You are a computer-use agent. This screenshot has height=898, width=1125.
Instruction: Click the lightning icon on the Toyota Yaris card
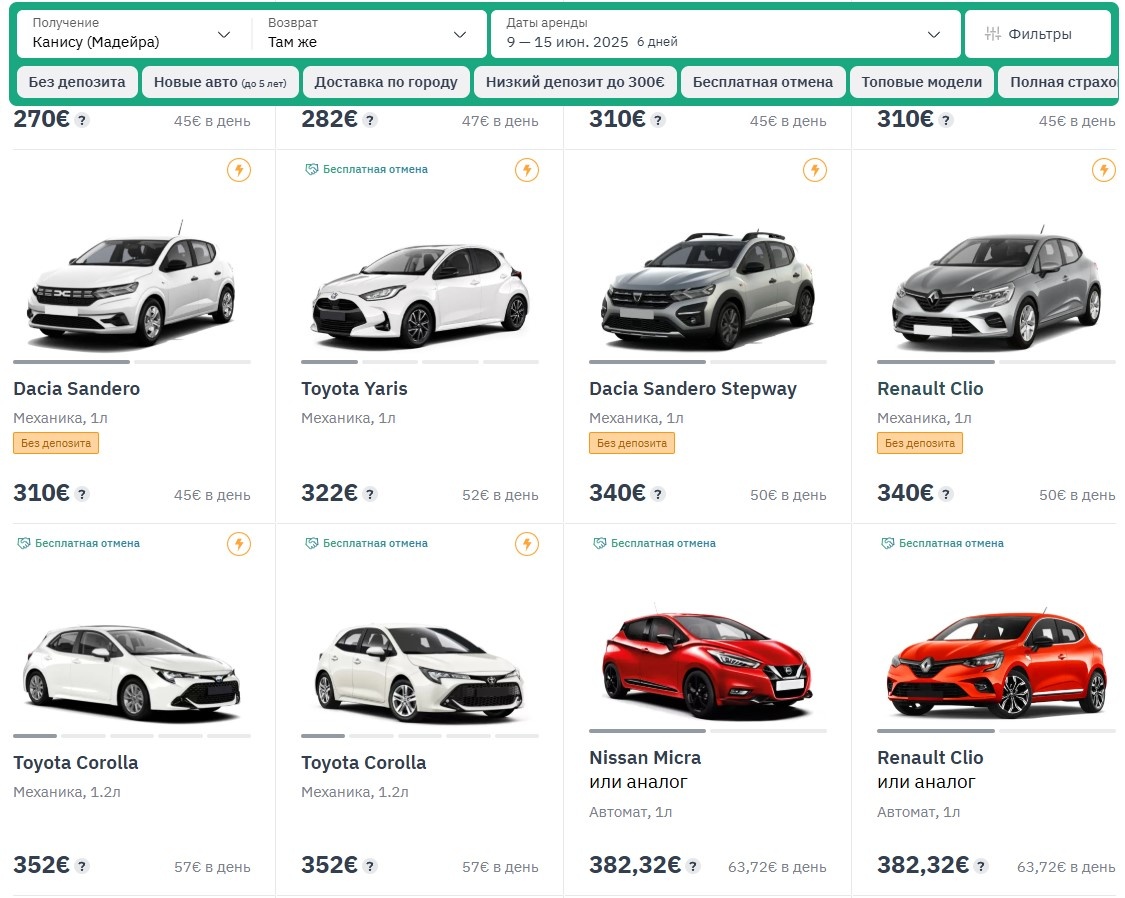pos(527,170)
